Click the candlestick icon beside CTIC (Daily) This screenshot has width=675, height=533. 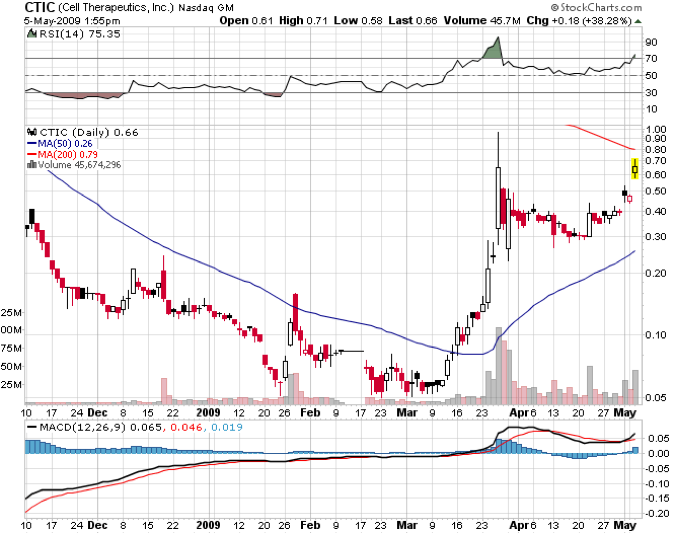coord(32,132)
